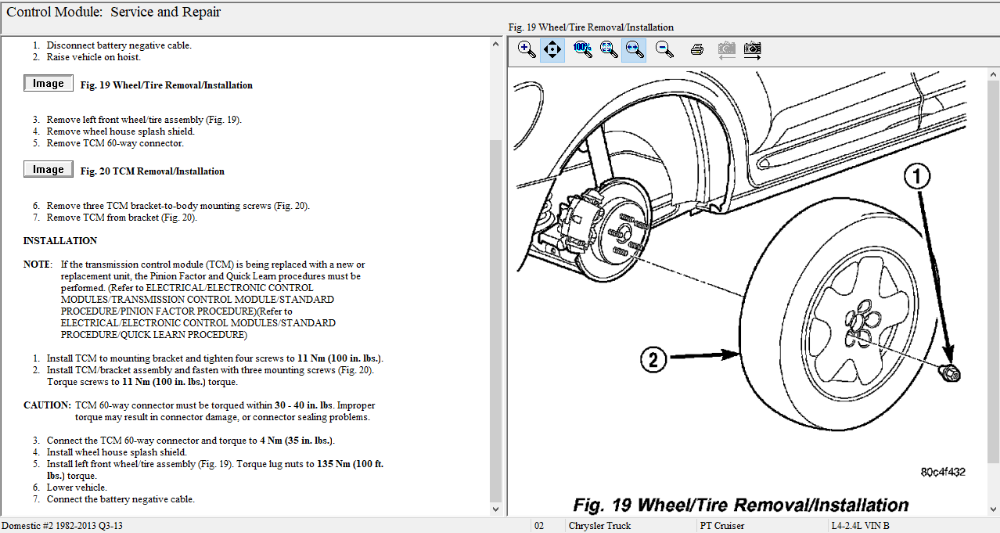
Task: Toggle the fit-to-width zoom icon
Action: coord(633,49)
